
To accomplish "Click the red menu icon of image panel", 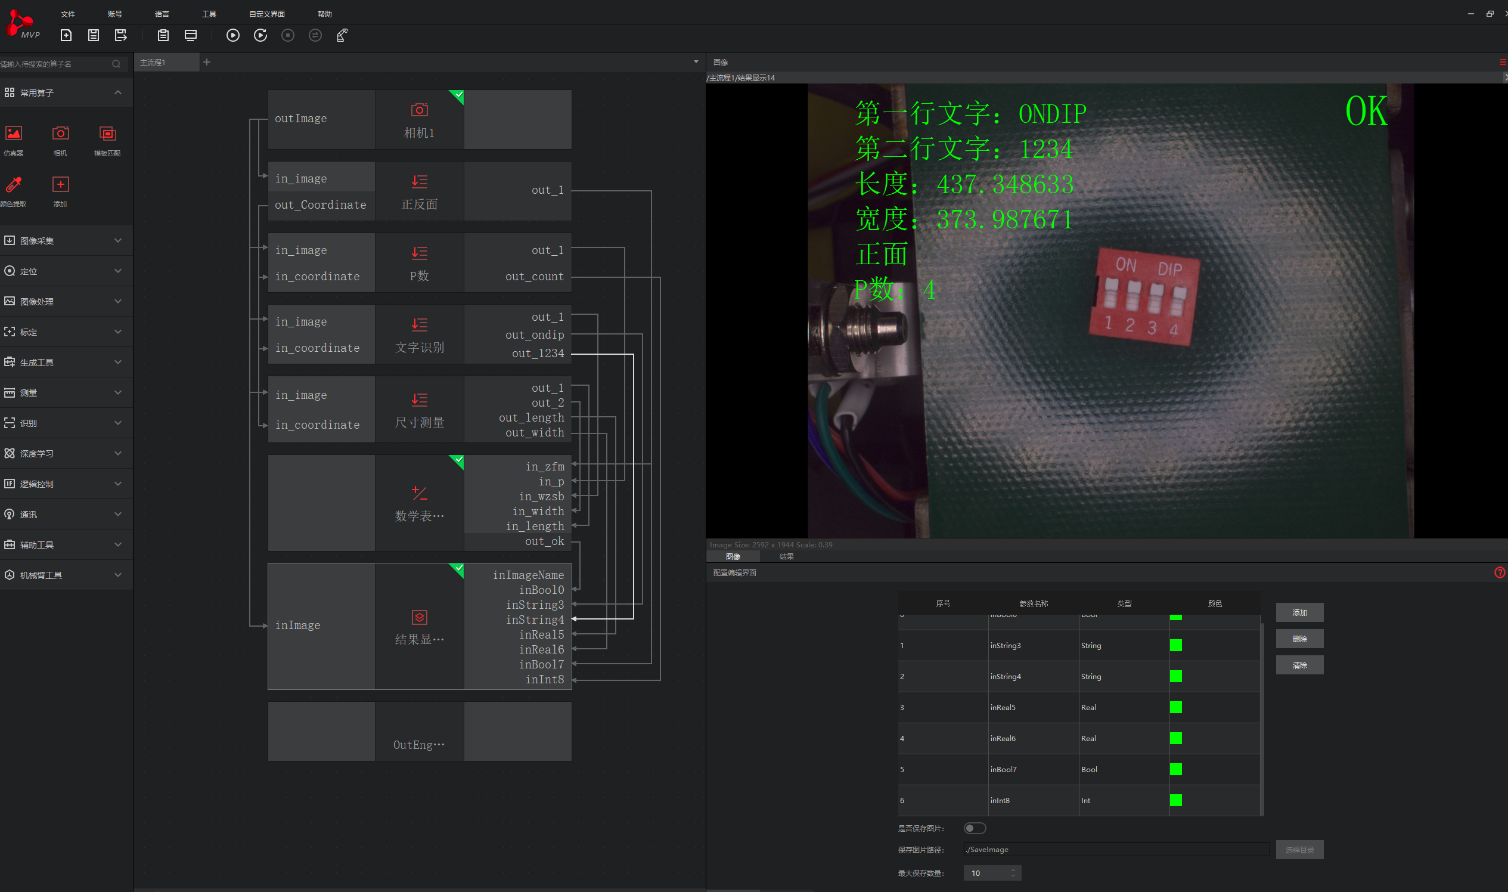I will (1502, 63).
